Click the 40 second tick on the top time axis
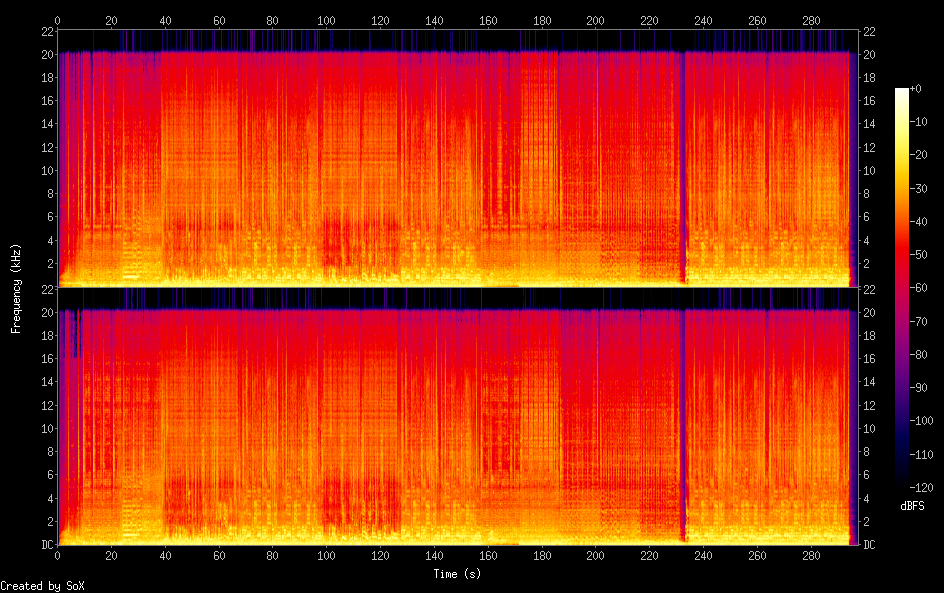Image resolution: width=944 pixels, height=593 pixels. (x=165, y=20)
